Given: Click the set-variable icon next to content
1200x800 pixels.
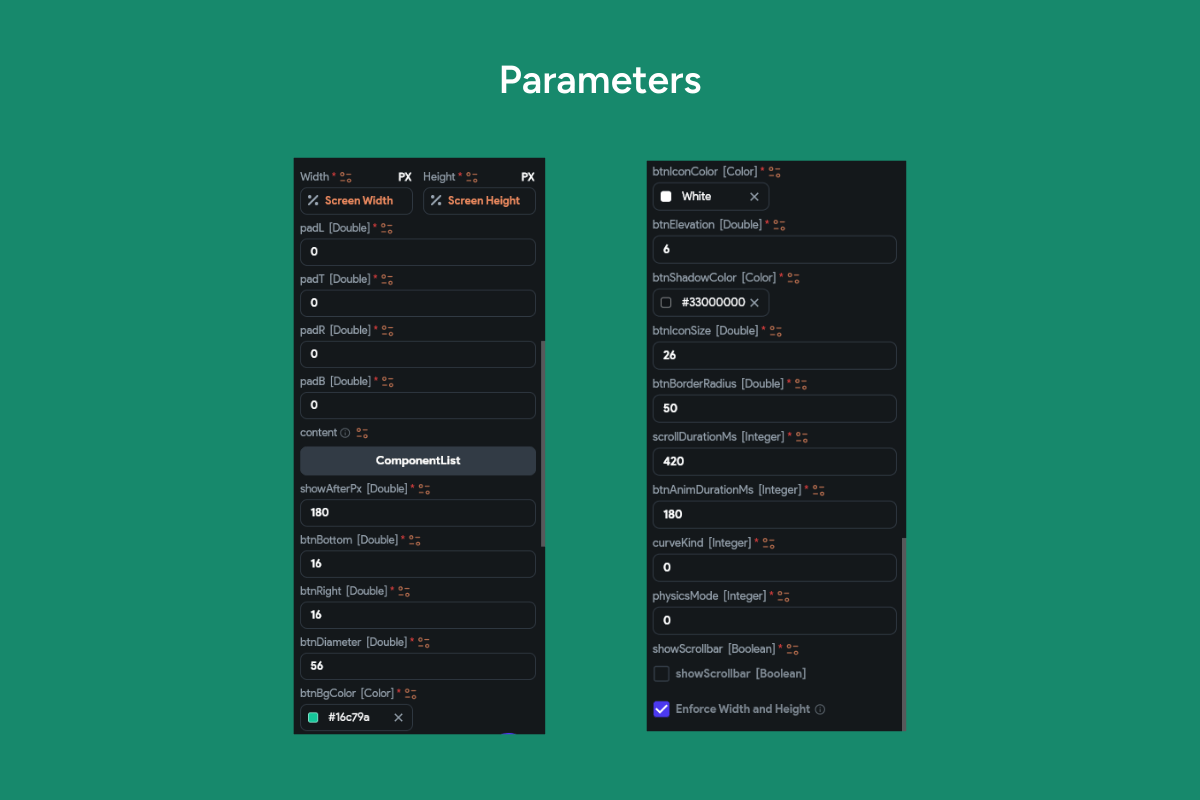Looking at the screenshot, I should pyautogui.click(x=362, y=433).
